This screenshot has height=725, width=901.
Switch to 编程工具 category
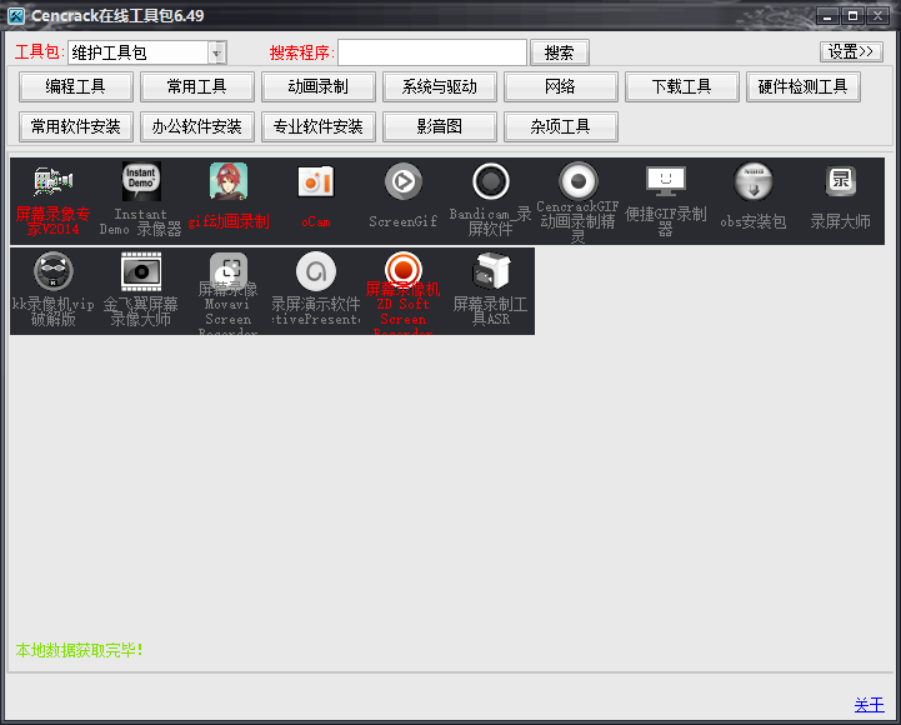[x=76, y=87]
